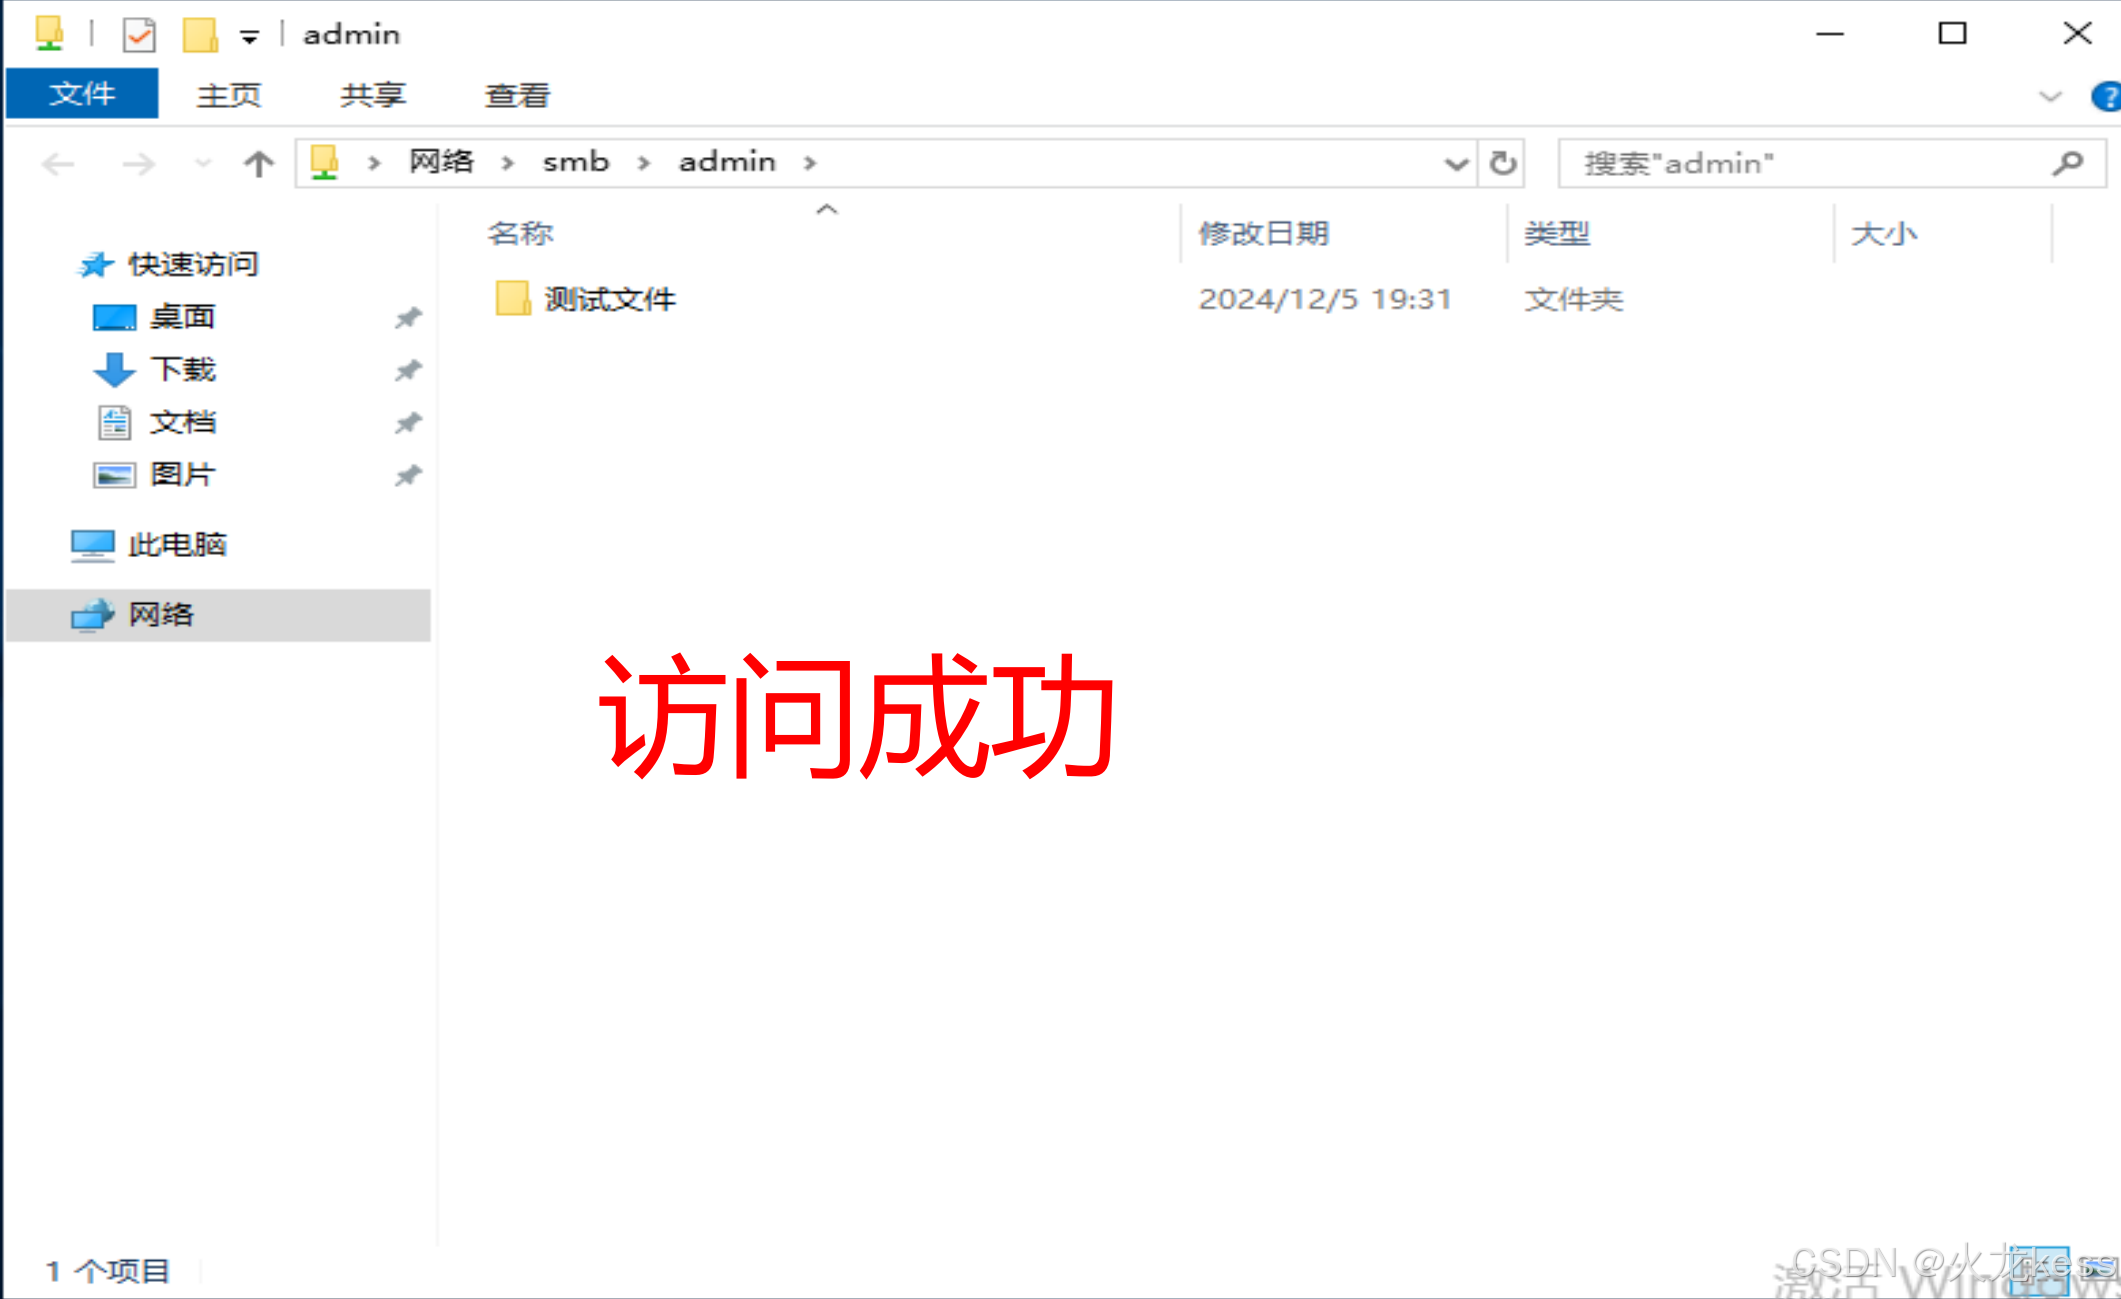Click chevron after smb in address path

point(644,163)
